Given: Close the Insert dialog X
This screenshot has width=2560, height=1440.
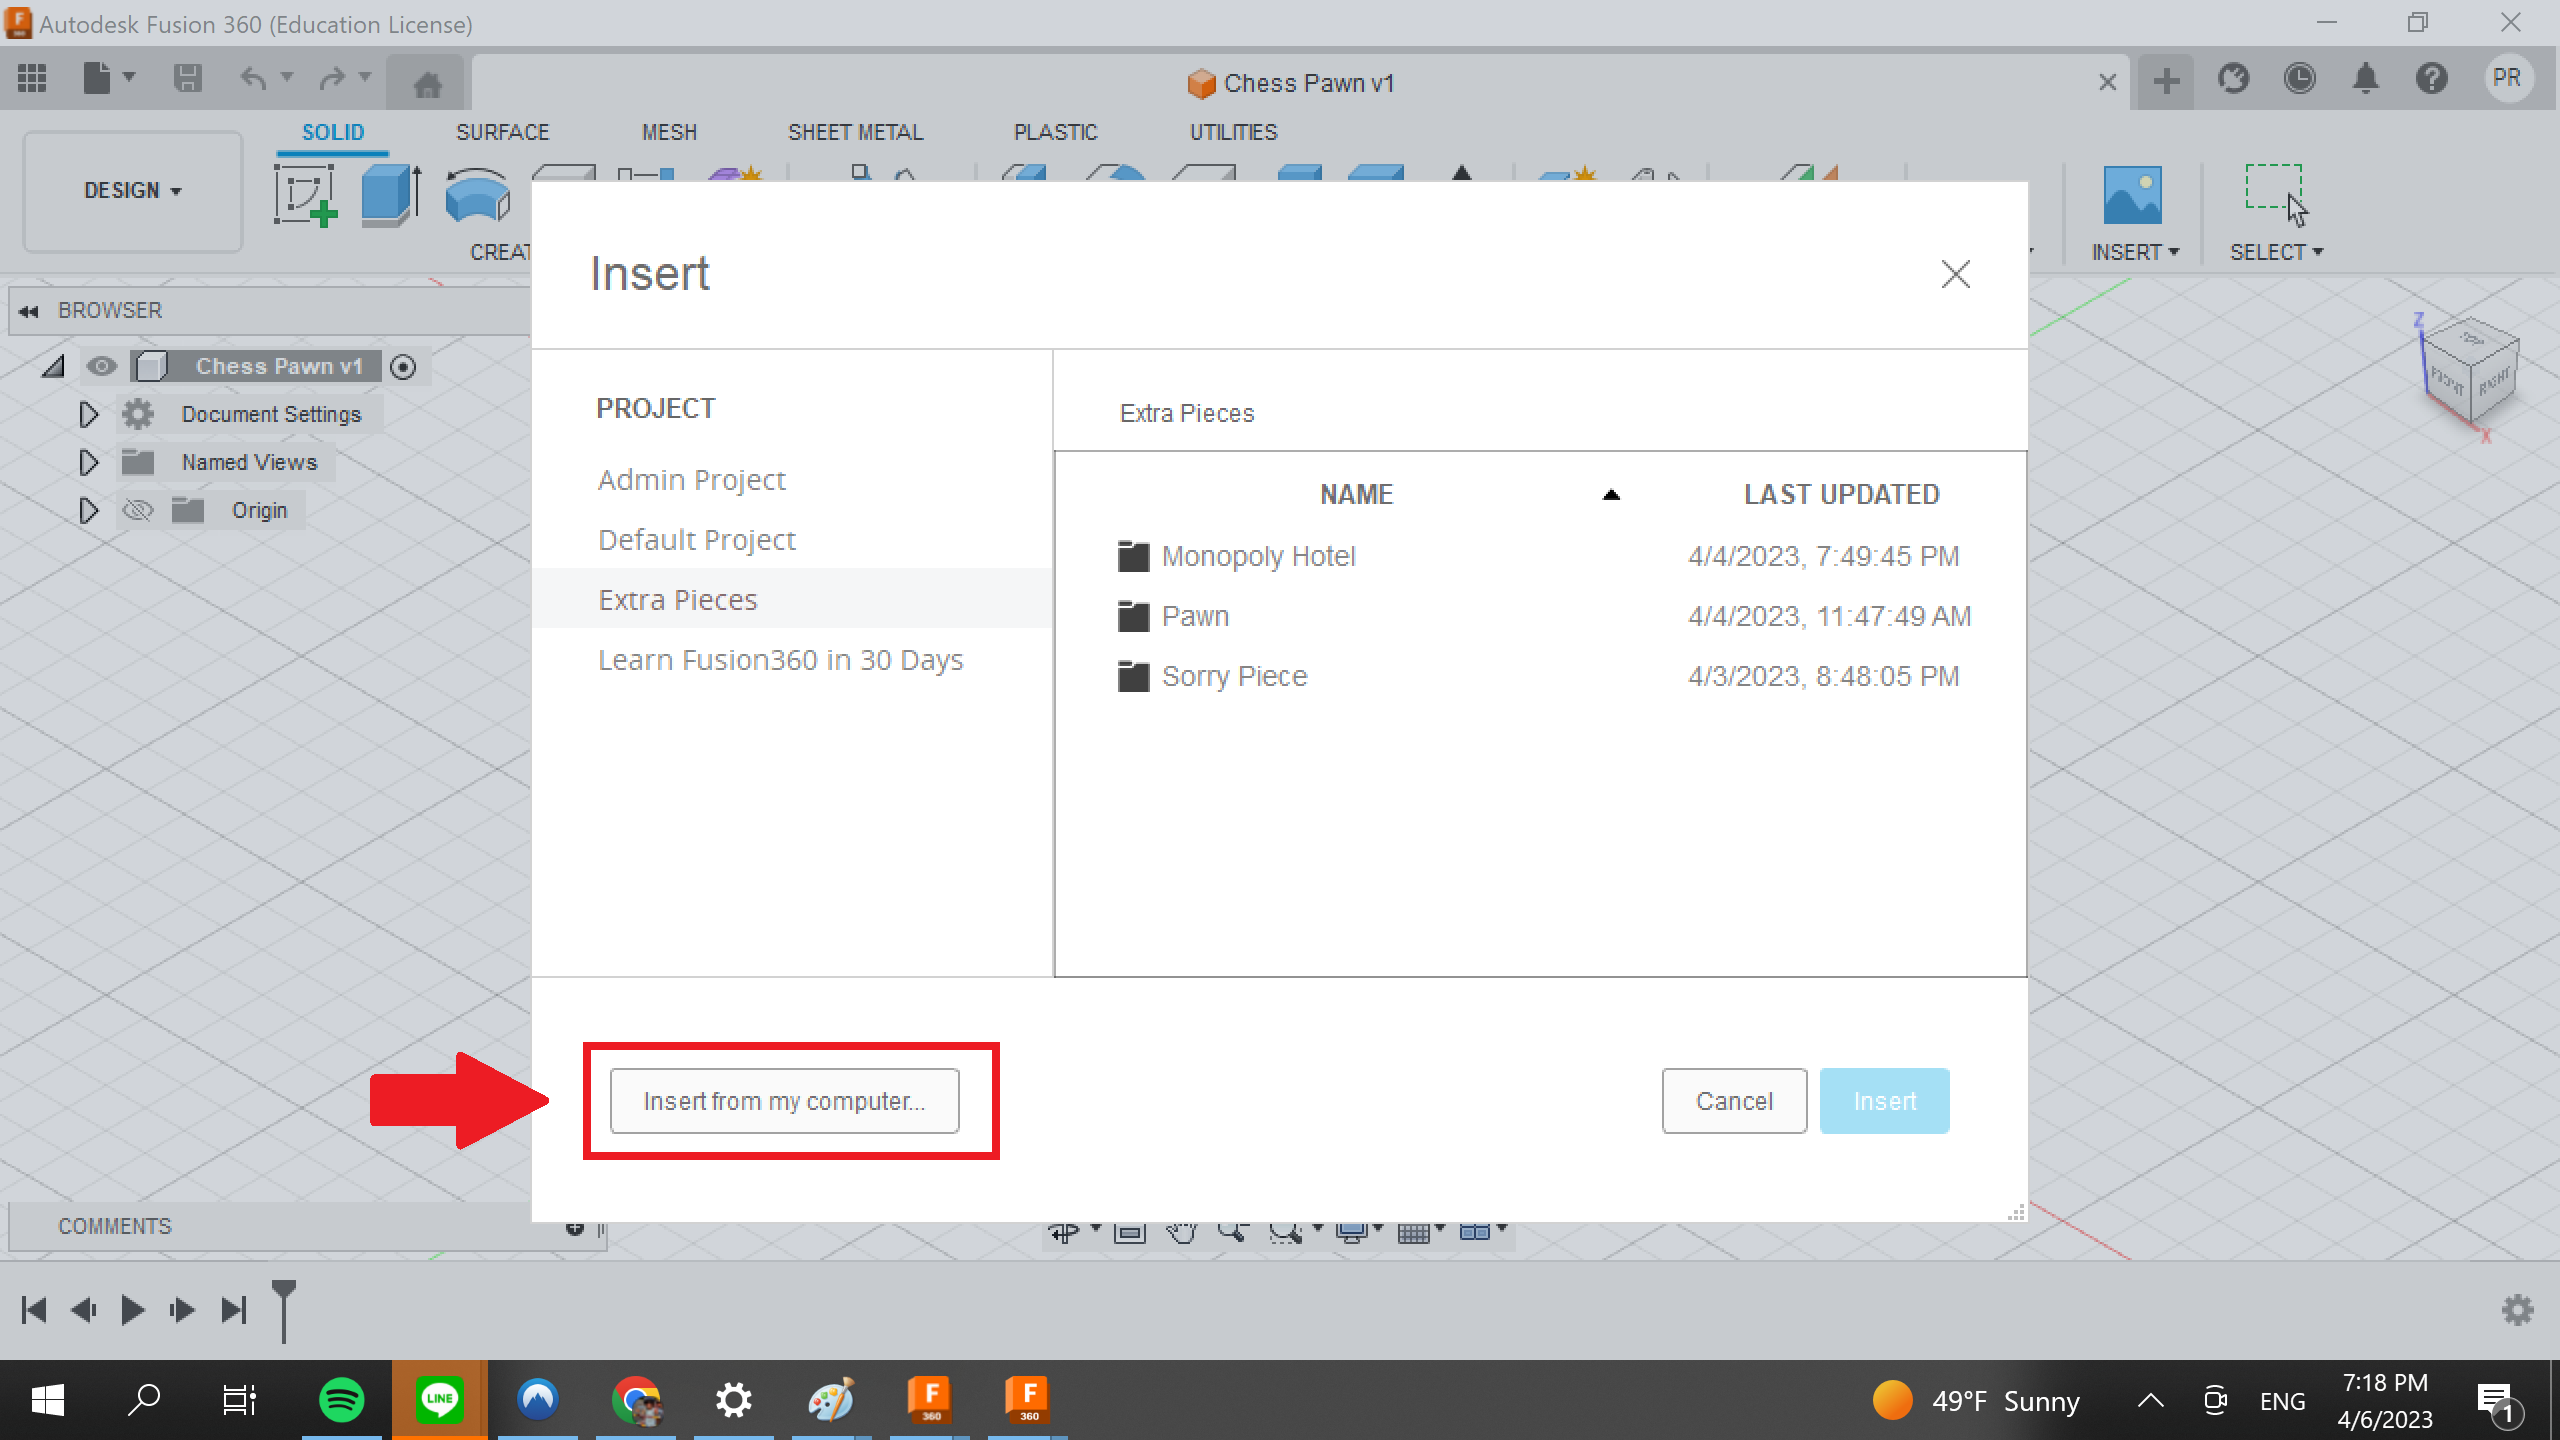Looking at the screenshot, I should (1955, 274).
